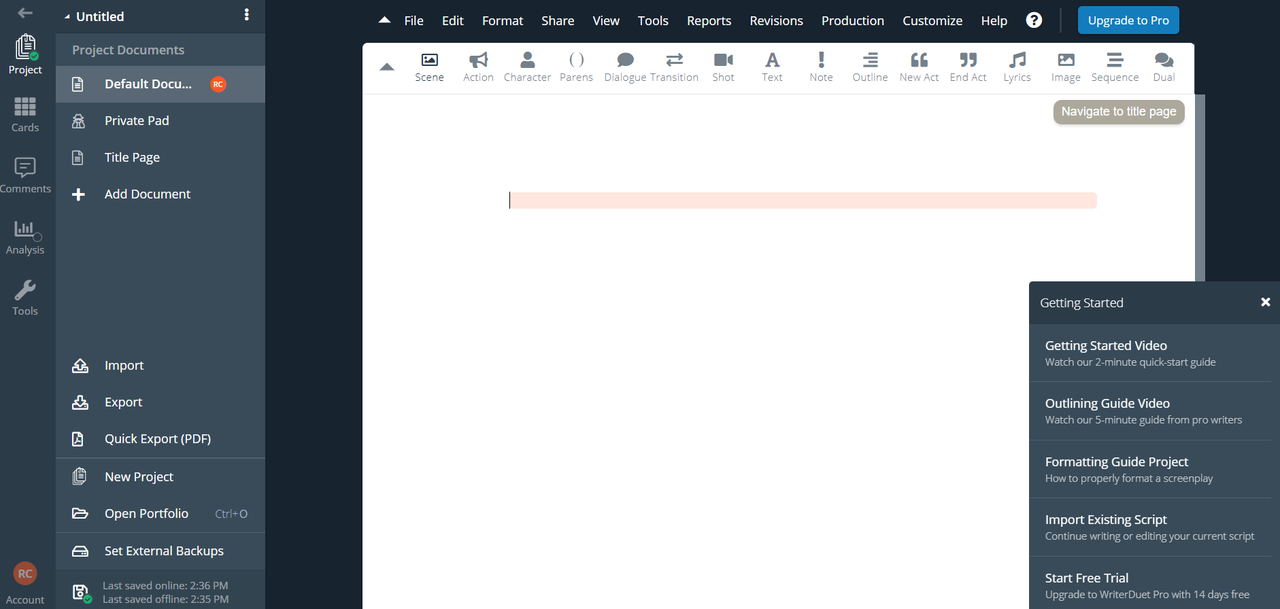
Task: Insert an Outline element
Action: click(870, 67)
